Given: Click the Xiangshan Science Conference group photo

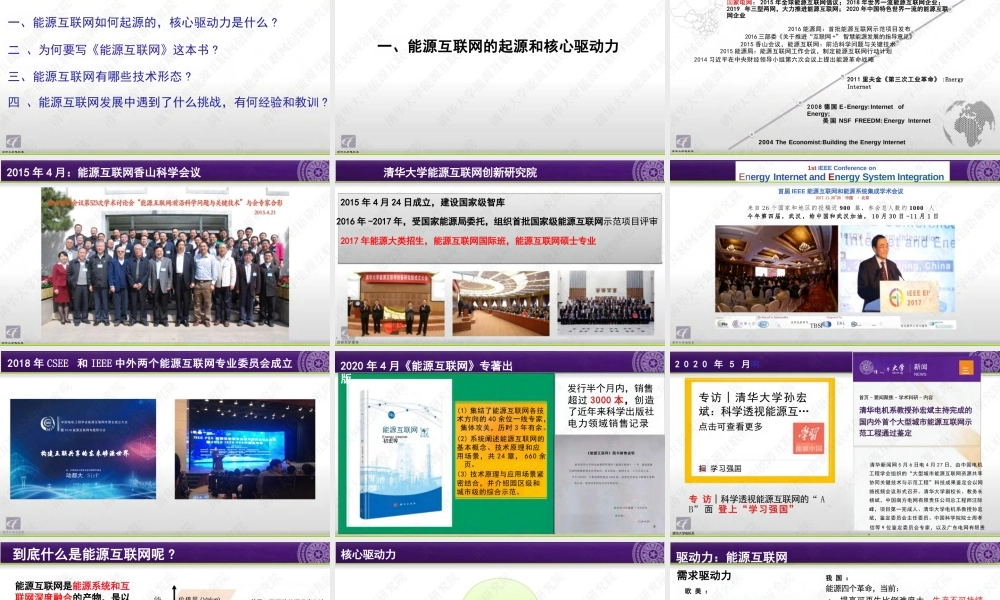Looking at the screenshot, I should (165, 260).
